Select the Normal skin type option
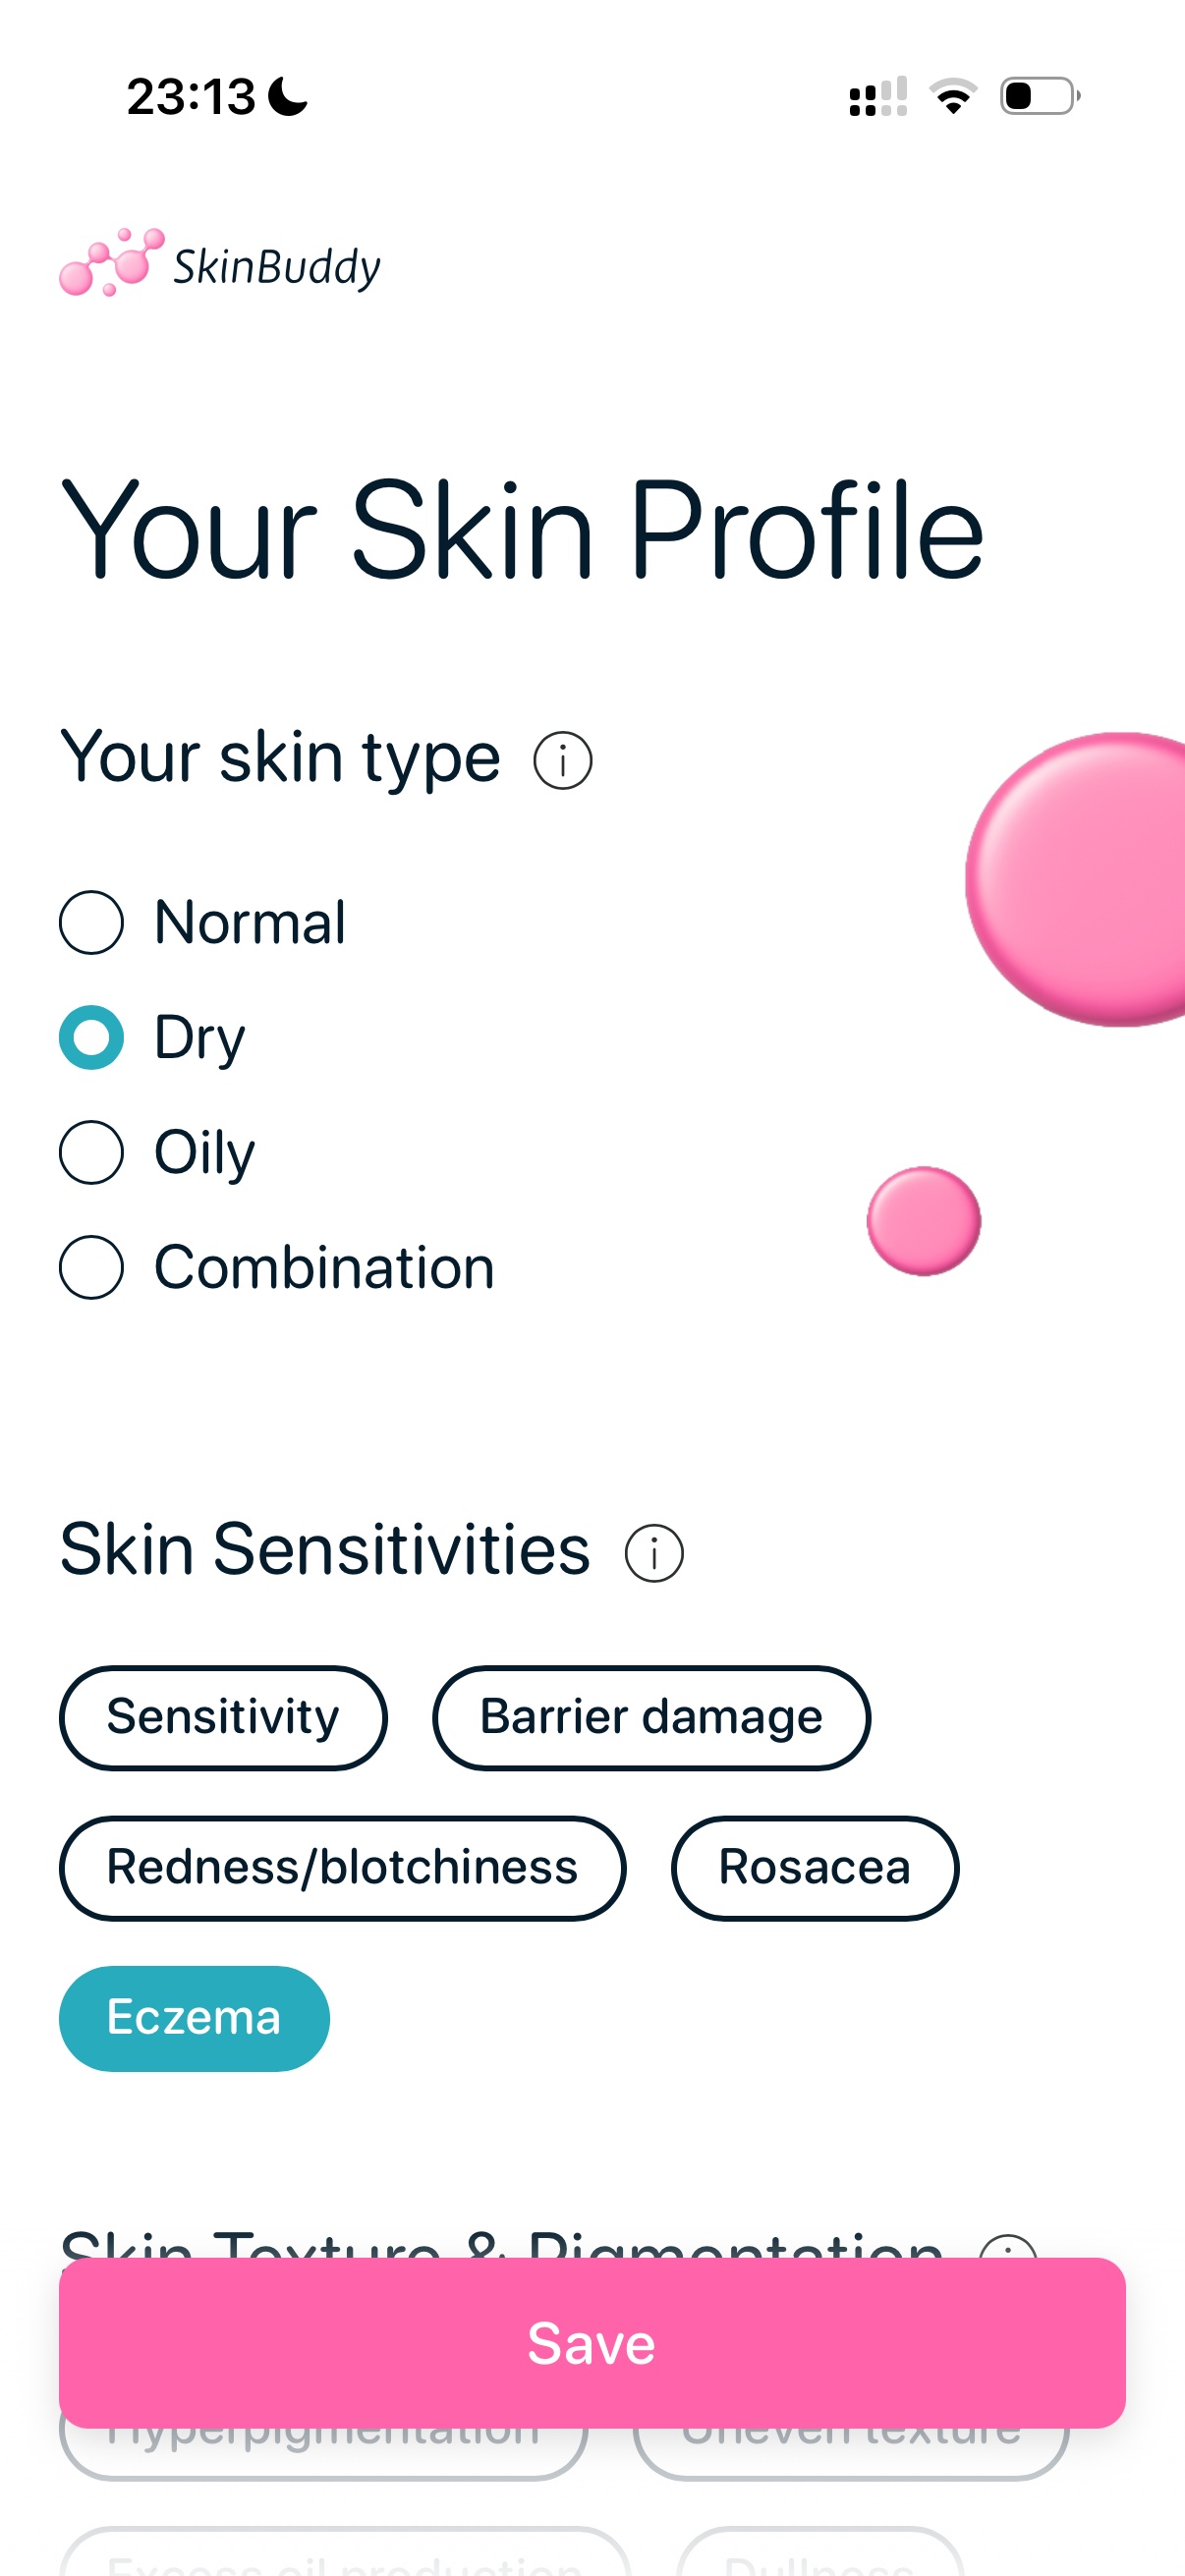 (x=91, y=922)
